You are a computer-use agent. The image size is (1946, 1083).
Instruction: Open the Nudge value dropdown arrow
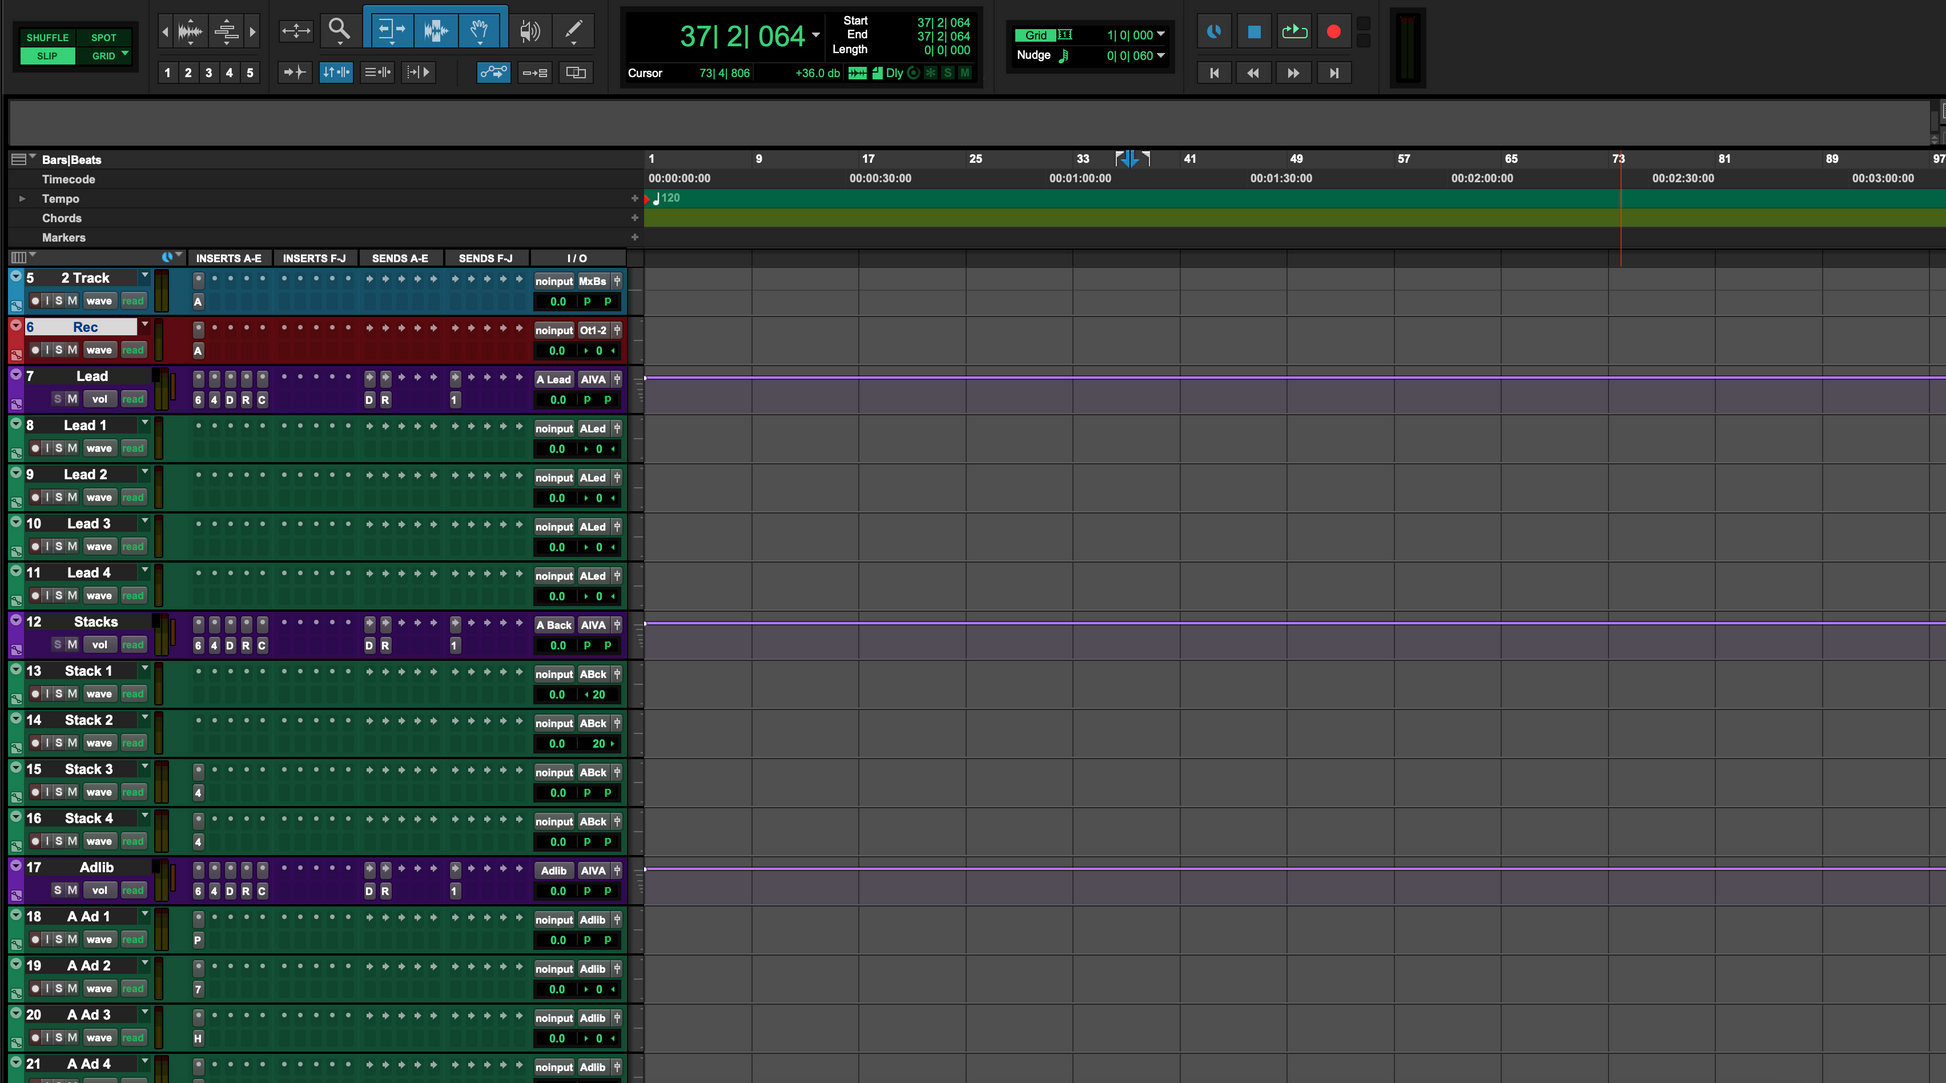1161,56
